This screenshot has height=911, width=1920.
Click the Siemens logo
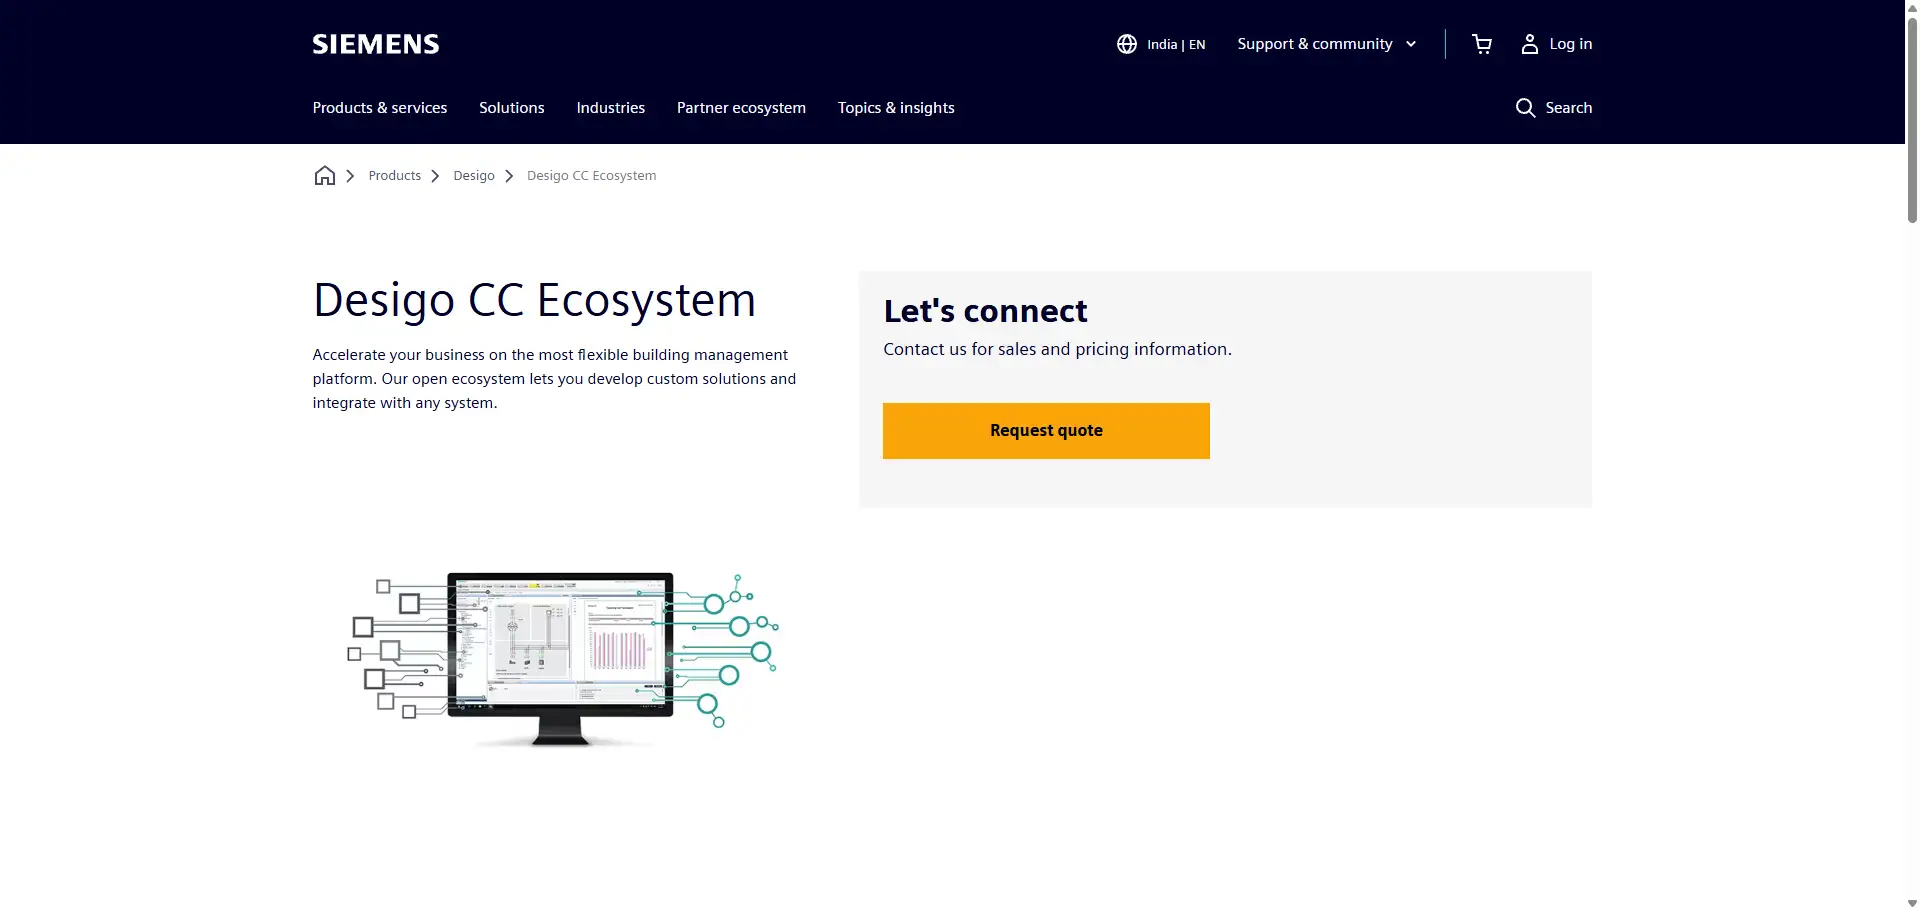tap(375, 44)
